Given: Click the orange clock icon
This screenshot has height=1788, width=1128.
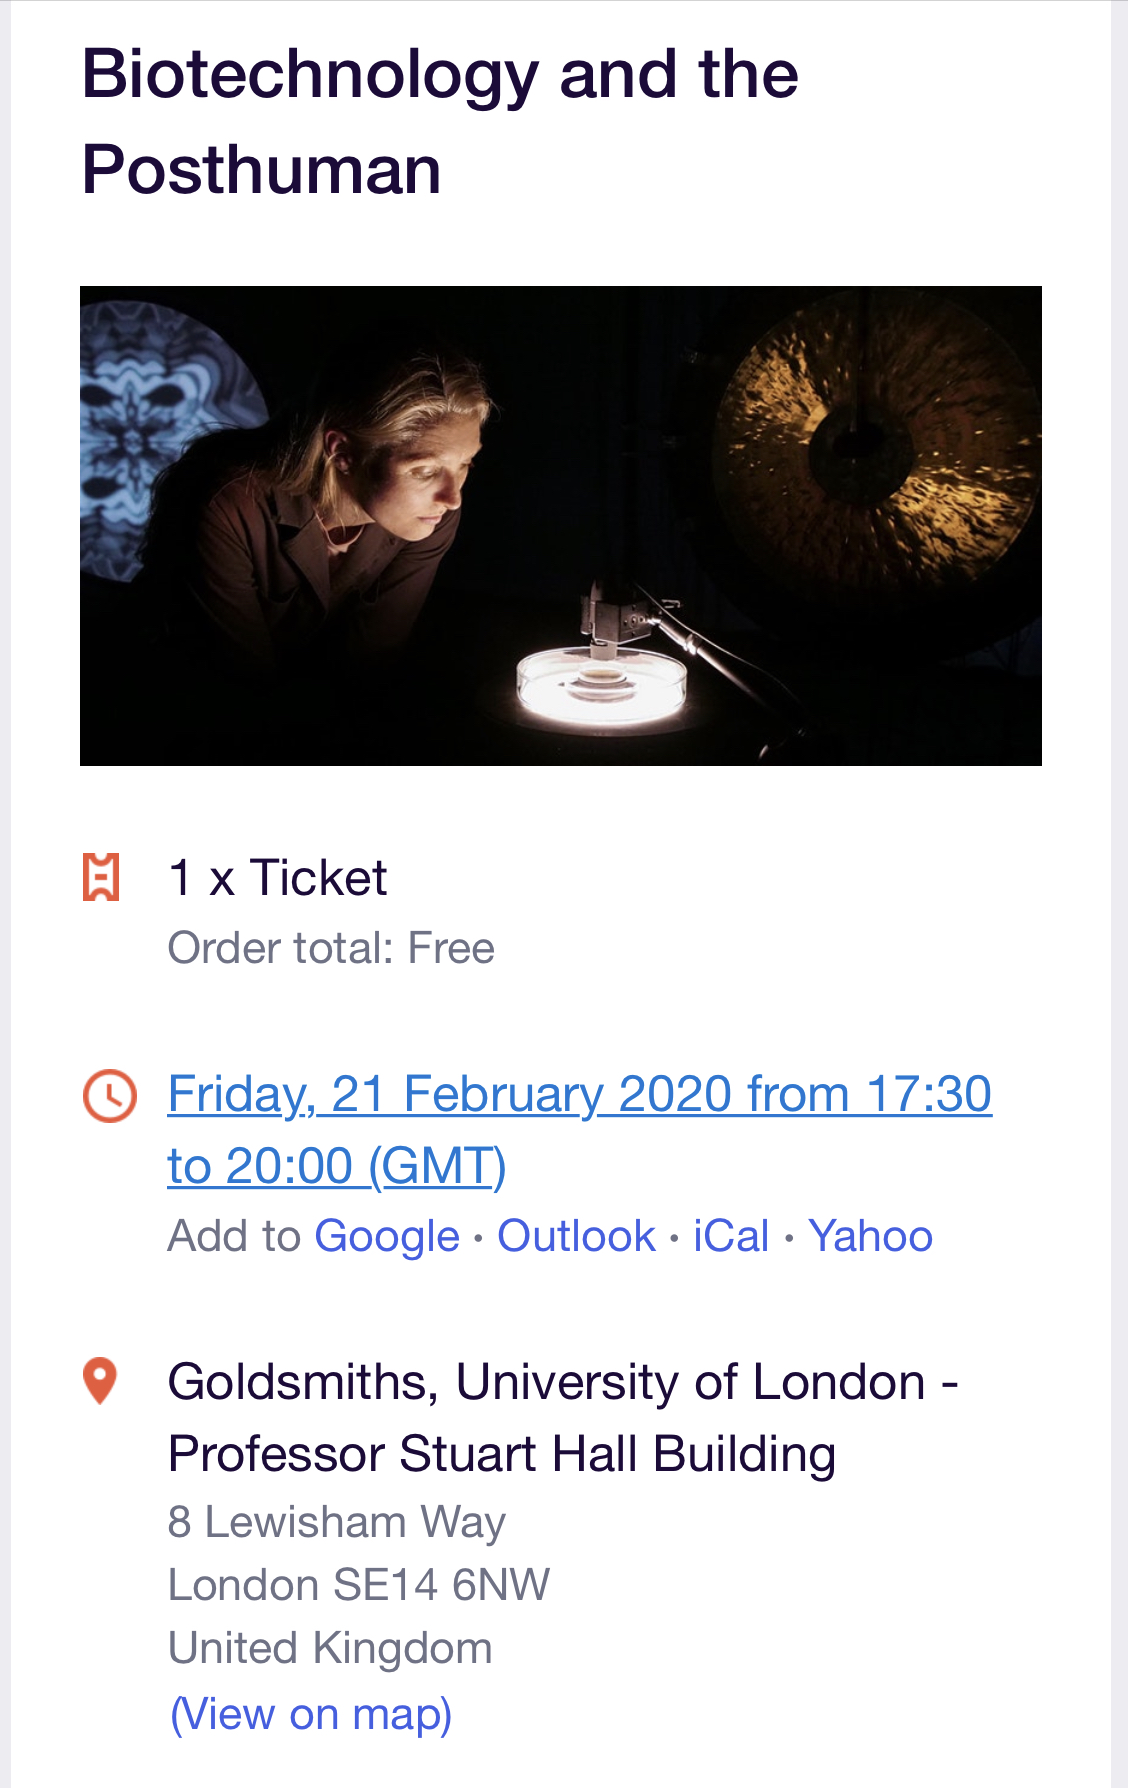Looking at the screenshot, I should (x=109, y=1096).
